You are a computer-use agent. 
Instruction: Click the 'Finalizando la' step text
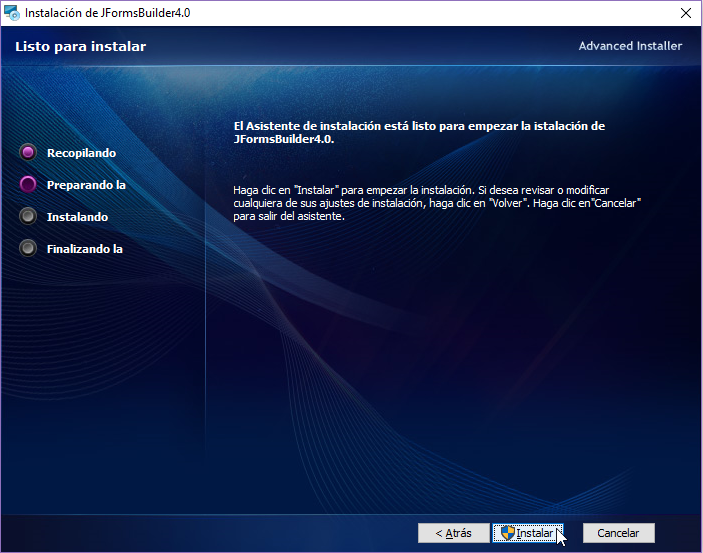pyautogui.click(x=85, y=249)
